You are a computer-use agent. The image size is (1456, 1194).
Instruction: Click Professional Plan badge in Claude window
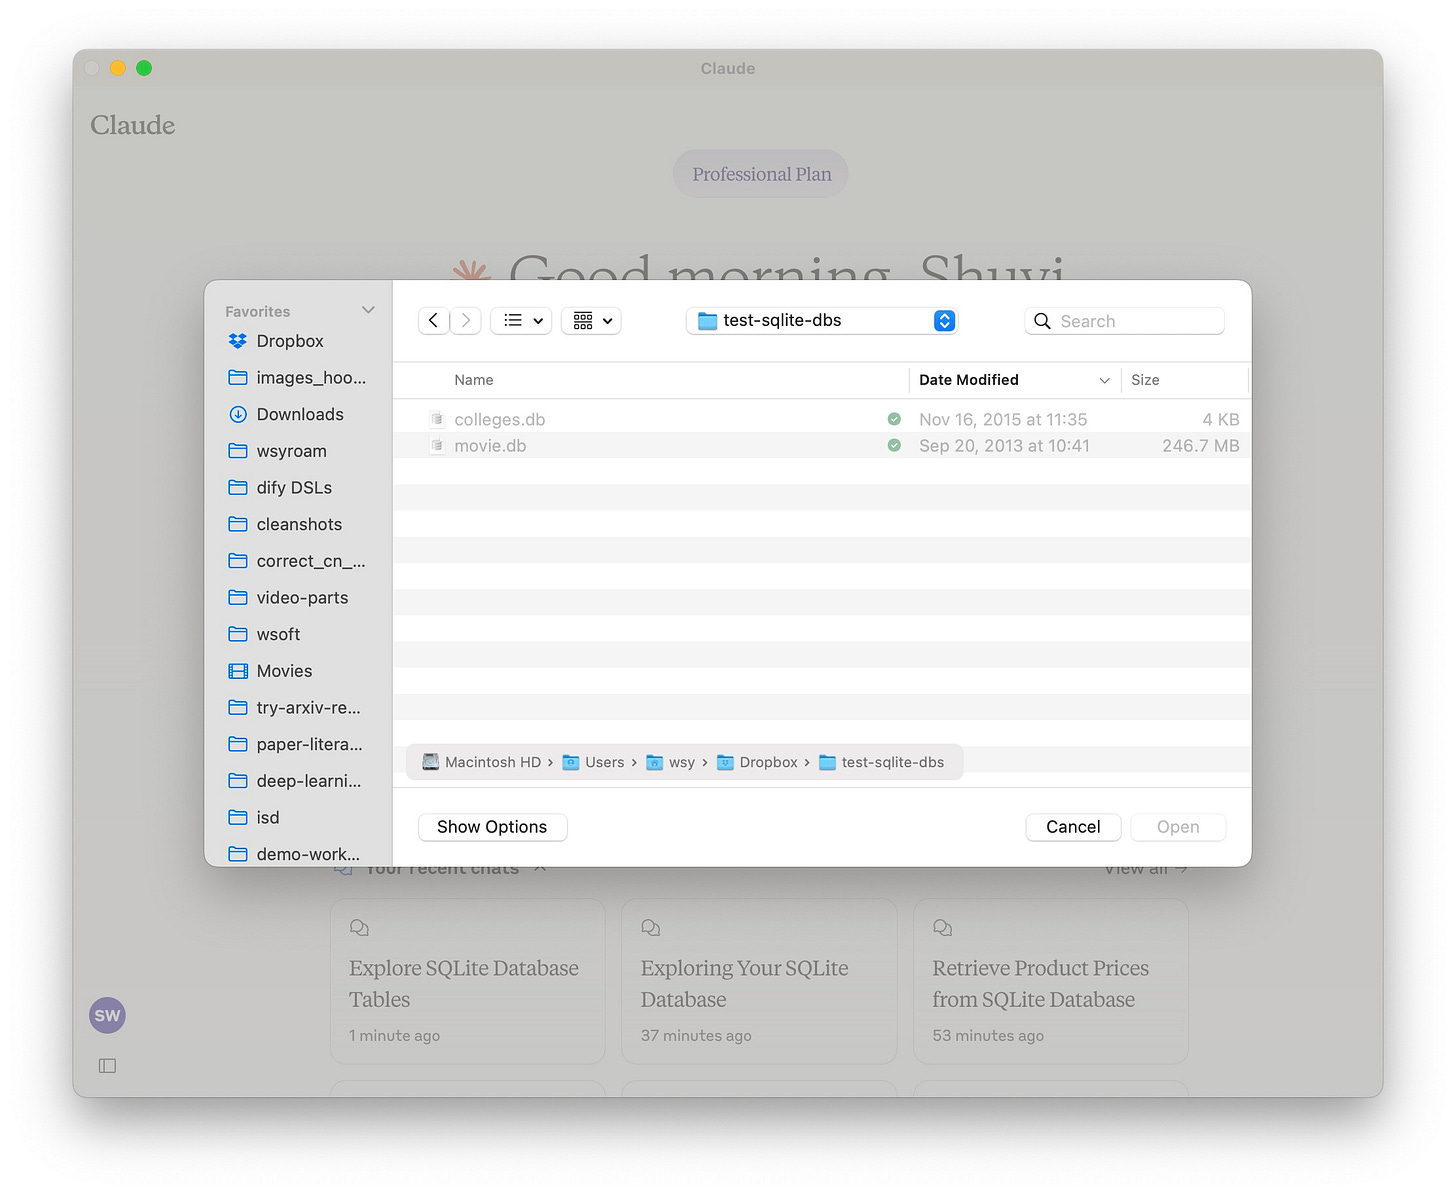[x=761, y=174]
